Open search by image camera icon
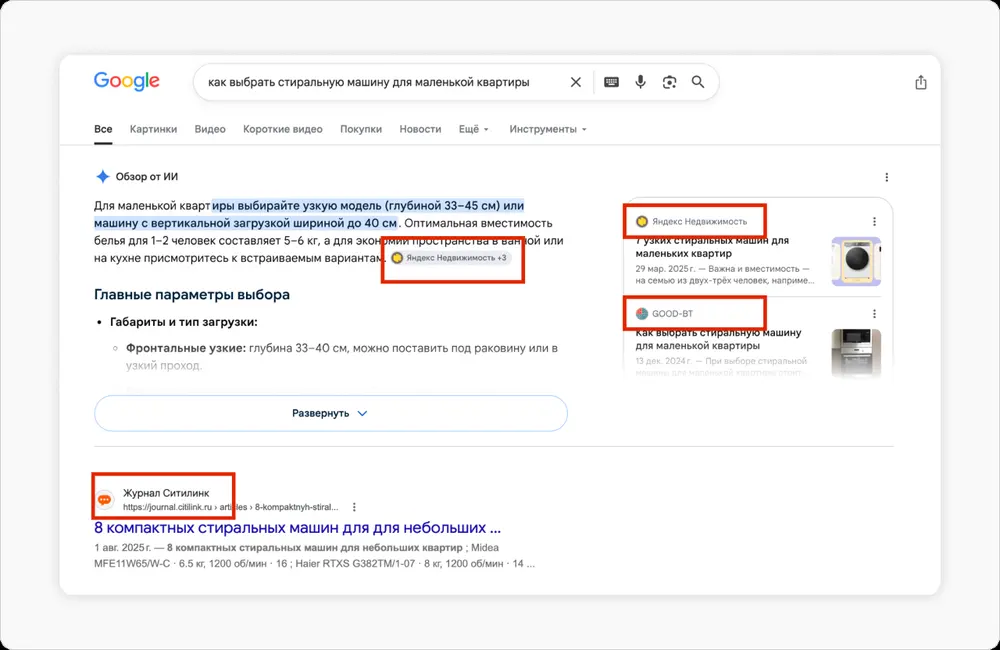The image size is (1000, 650). (x=669, y=82)
